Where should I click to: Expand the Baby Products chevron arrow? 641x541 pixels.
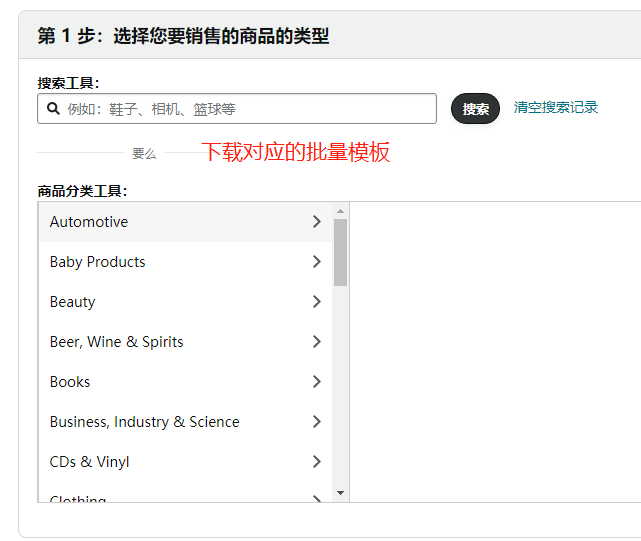pyautogui.click(x=317, y=262)
